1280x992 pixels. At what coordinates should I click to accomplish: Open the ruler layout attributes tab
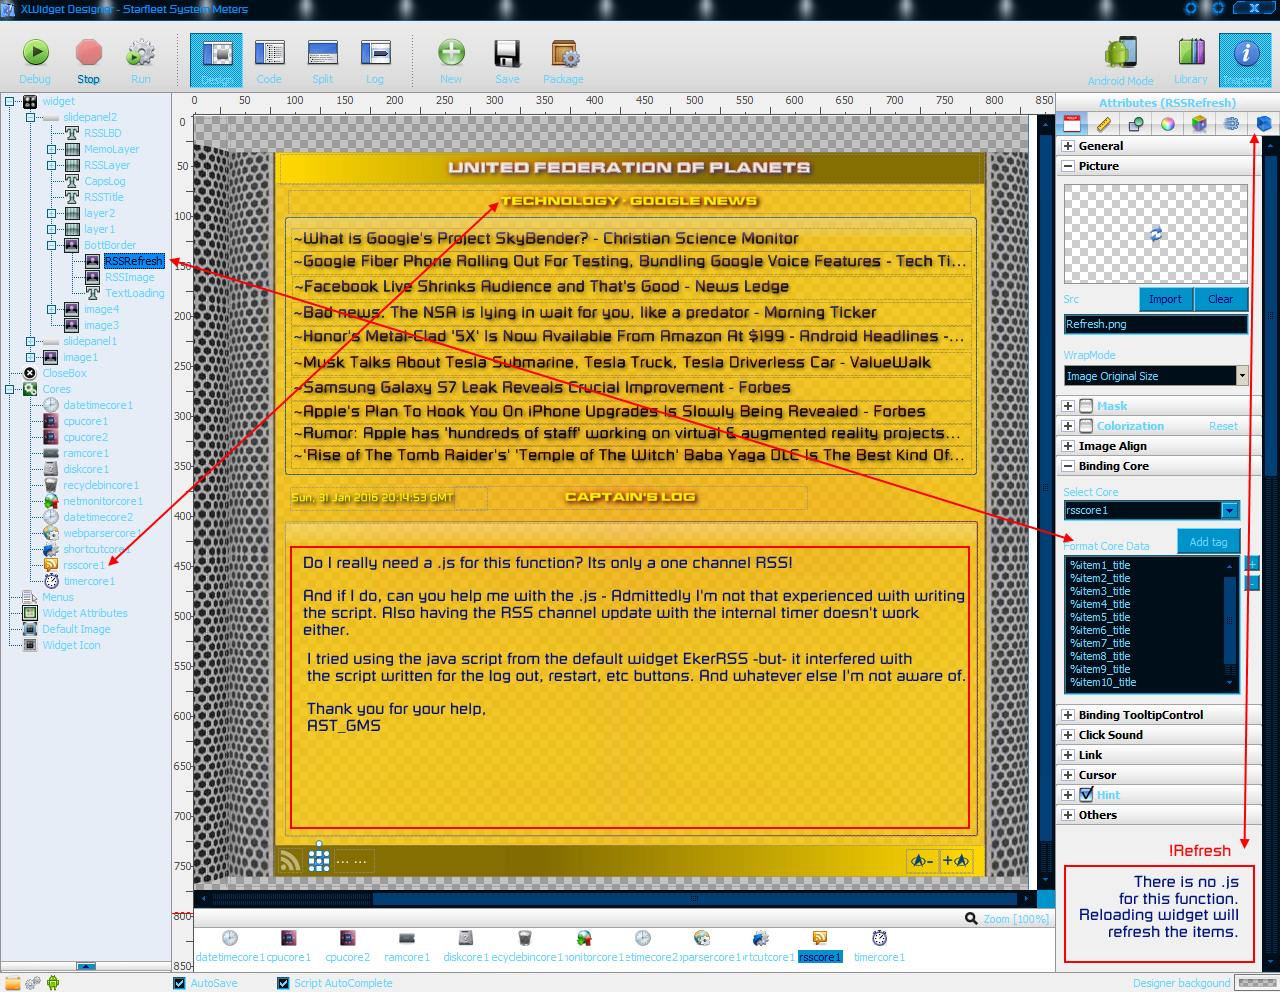click(1103, 124)
